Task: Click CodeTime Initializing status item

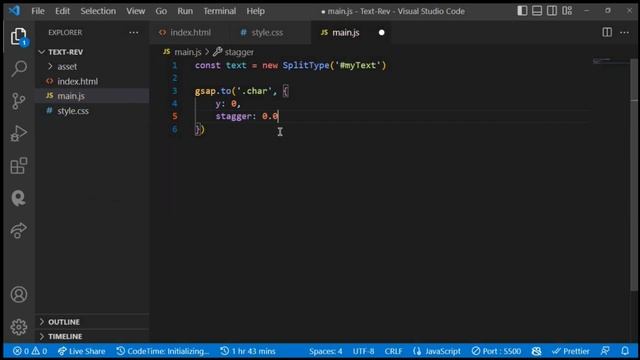Action: 162,351
